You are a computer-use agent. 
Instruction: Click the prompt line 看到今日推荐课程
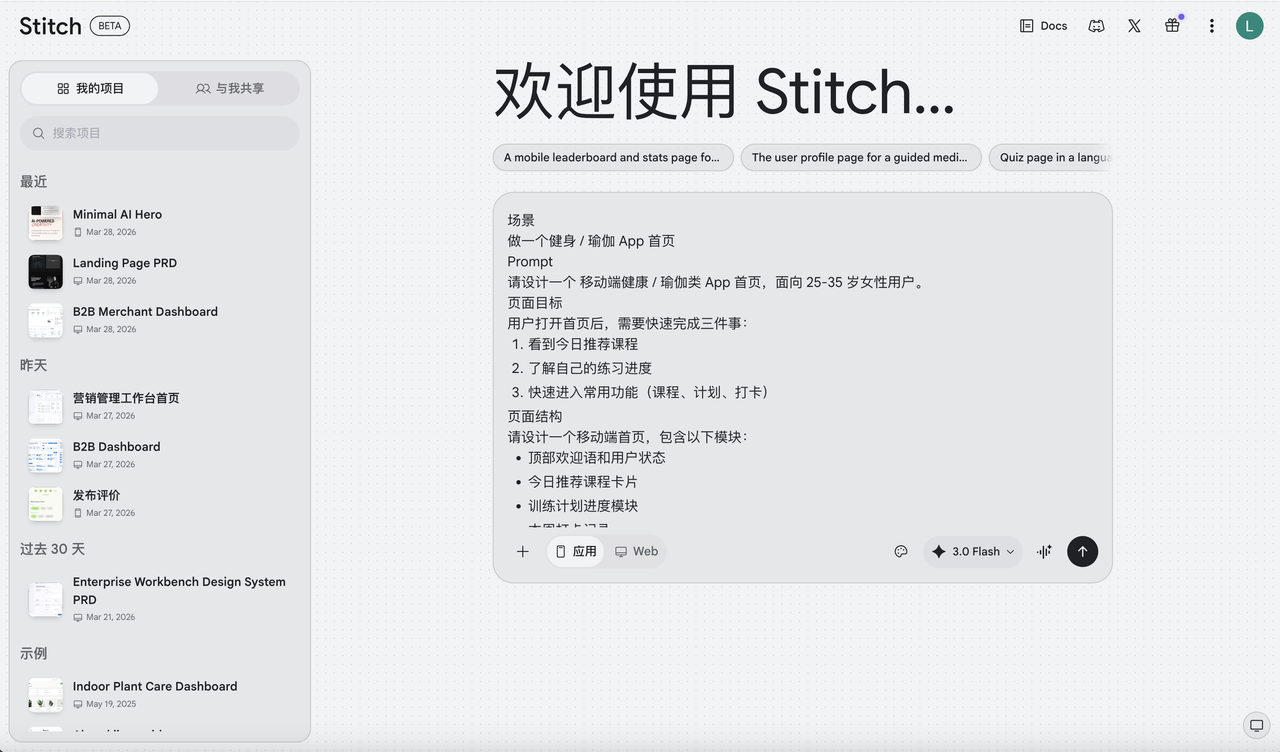coord(583,344)
